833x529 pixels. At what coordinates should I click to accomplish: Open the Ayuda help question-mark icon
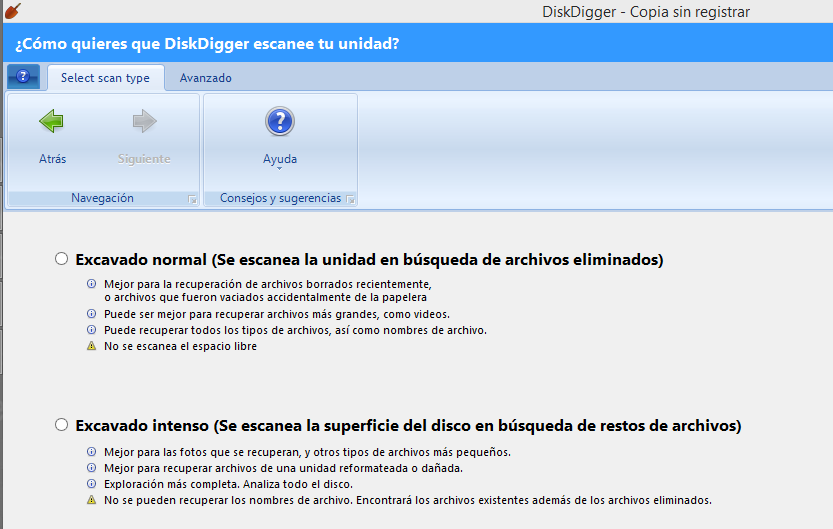[x=280, y=122]
